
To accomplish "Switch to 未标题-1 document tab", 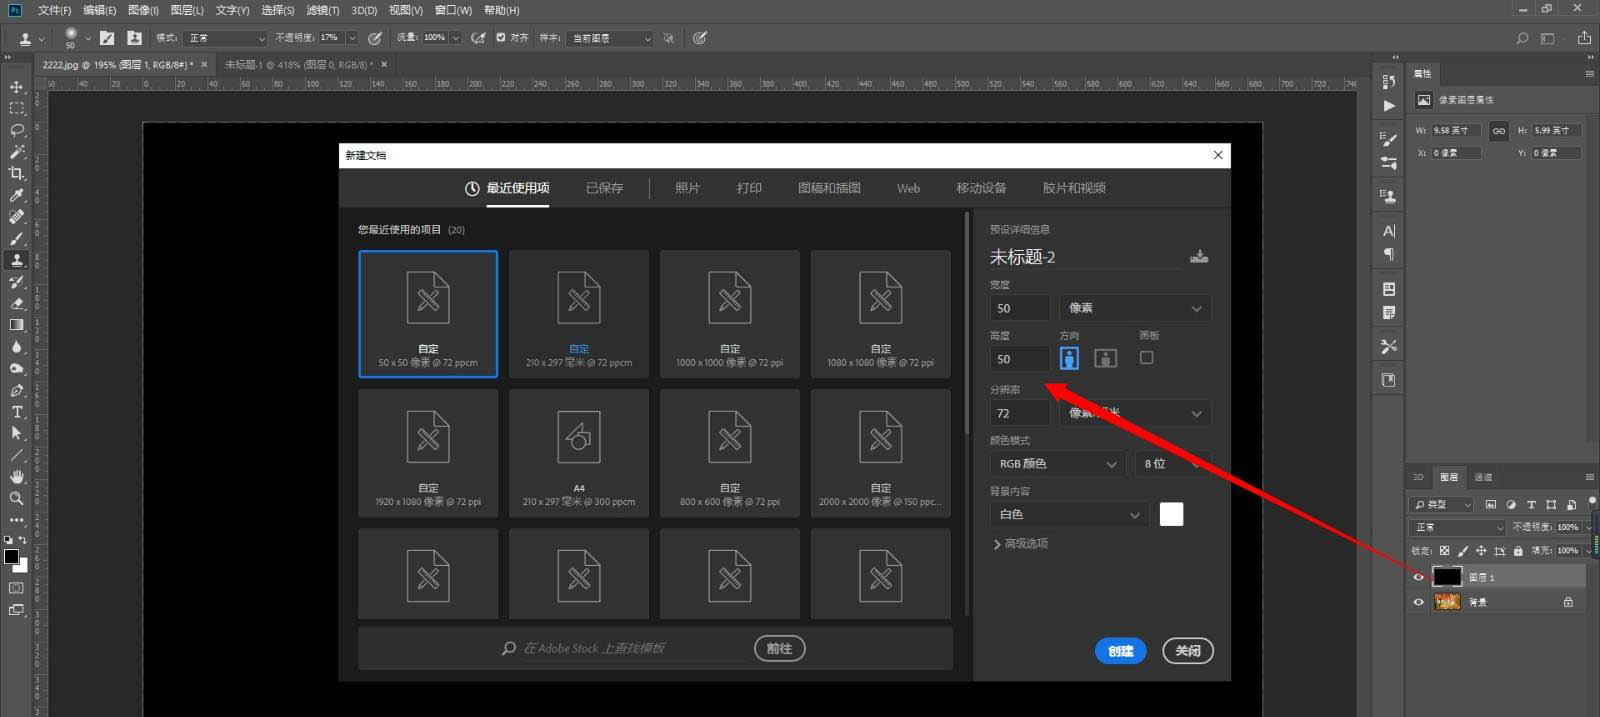I will (298, 64).
